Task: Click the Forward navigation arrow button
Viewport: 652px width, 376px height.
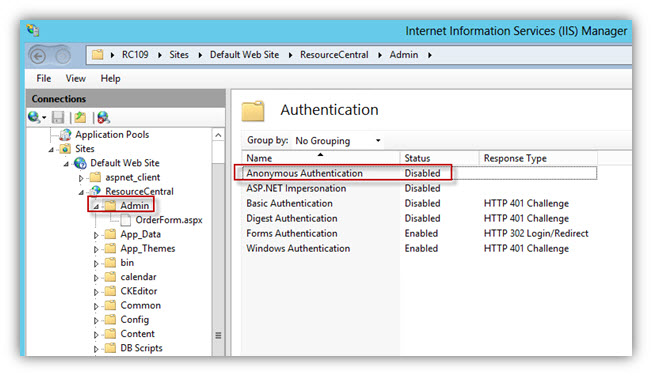Action: [x=63, y=56]
